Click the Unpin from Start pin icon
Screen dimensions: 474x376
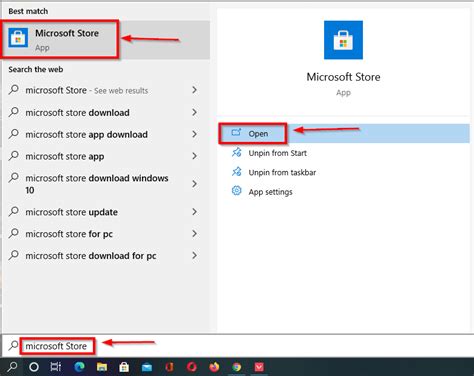[237, 152]
